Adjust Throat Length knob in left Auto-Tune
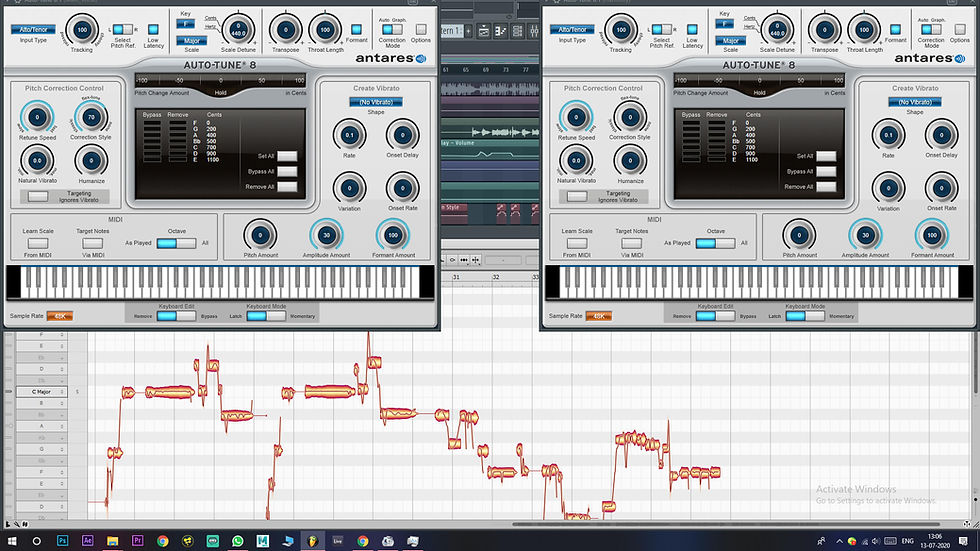The height and width of the screenshot is (551, 980). [x=325, y=29]
